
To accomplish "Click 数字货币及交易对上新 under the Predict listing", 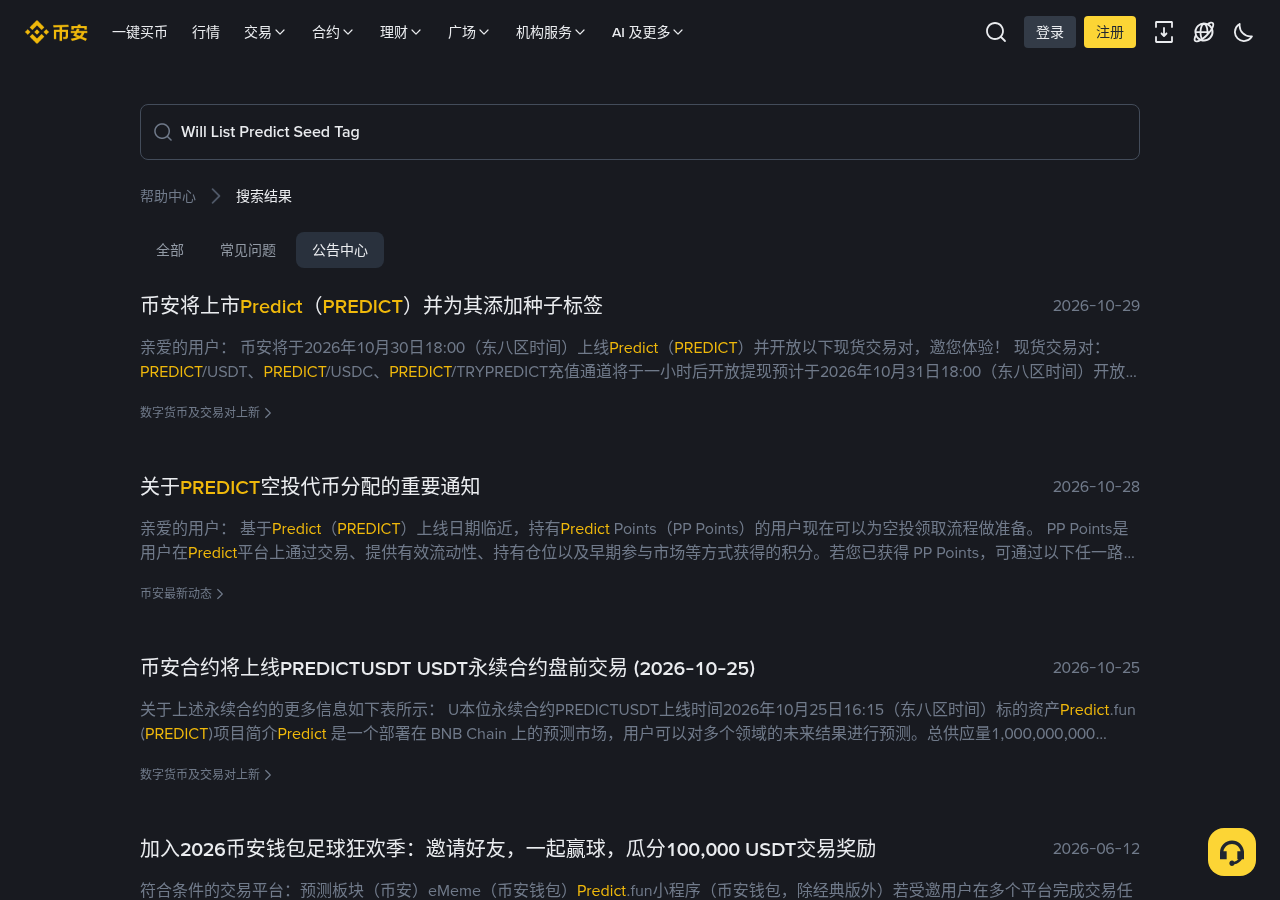I will coord(206,412).
